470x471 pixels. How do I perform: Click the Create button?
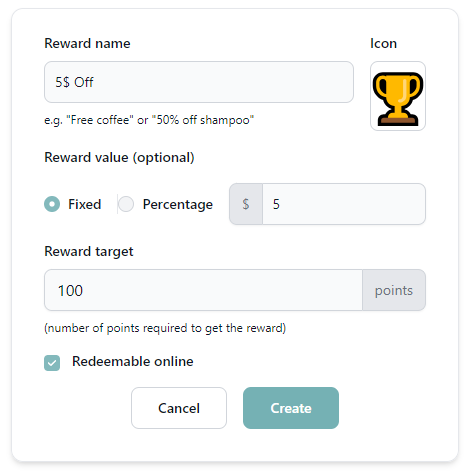pyautogui.click(x=291, y=408)
